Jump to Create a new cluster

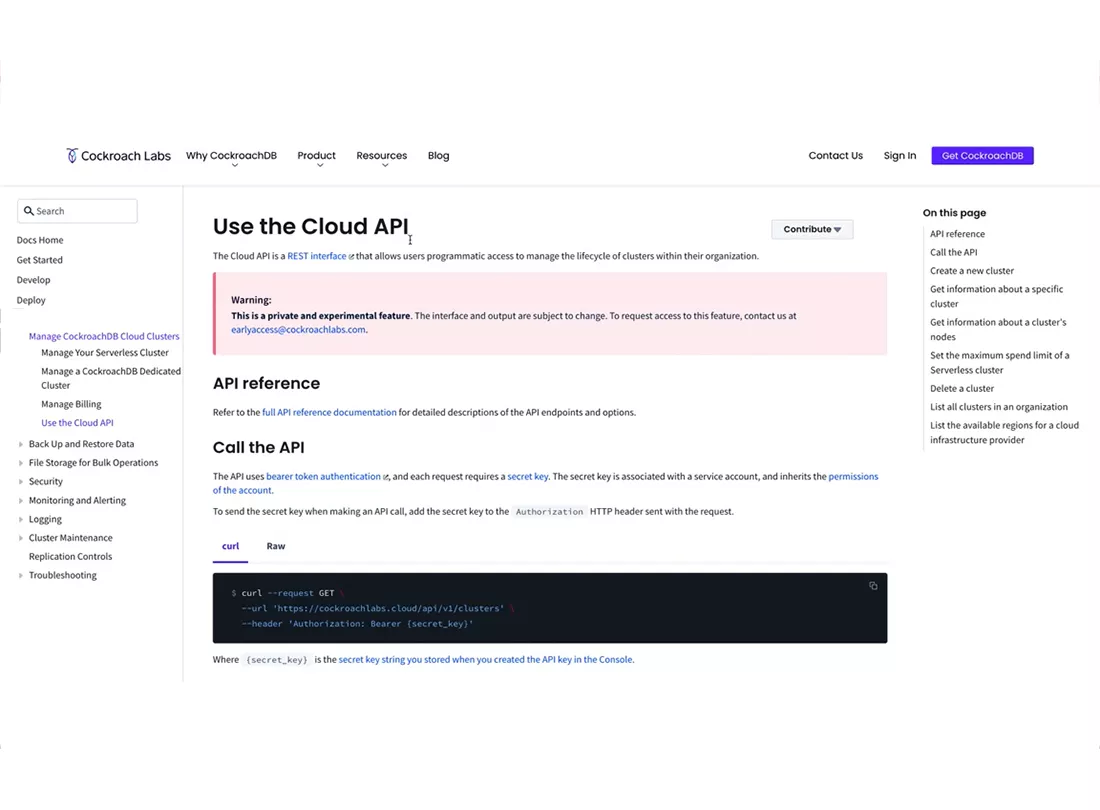pyautogui.click(x=972, y=271)
